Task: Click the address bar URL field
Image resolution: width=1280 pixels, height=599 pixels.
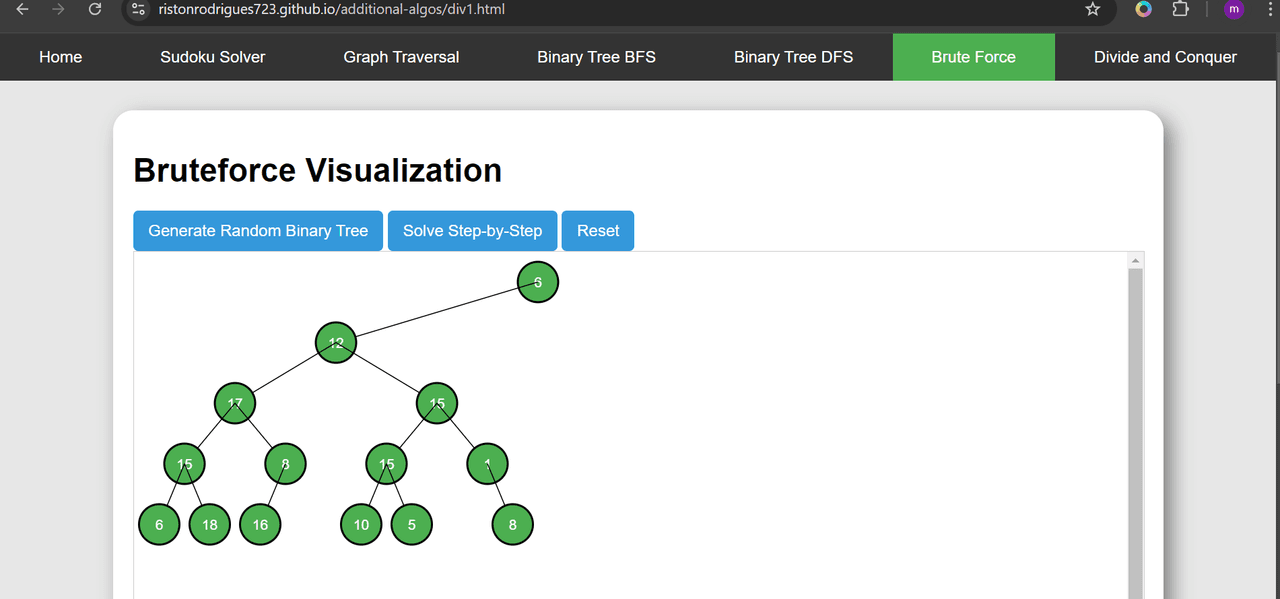Action: pos(600,9)
